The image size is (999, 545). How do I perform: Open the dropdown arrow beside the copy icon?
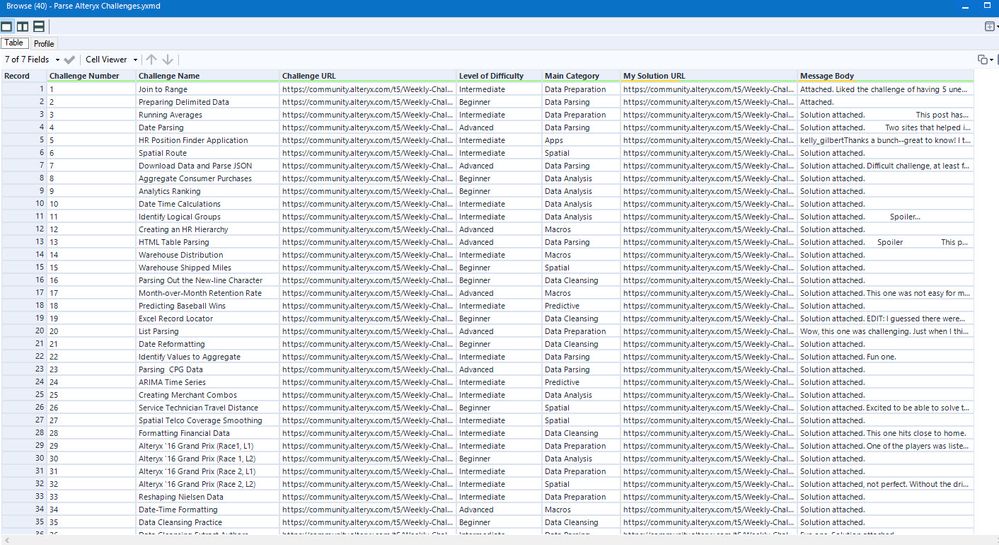coord(992,60)
